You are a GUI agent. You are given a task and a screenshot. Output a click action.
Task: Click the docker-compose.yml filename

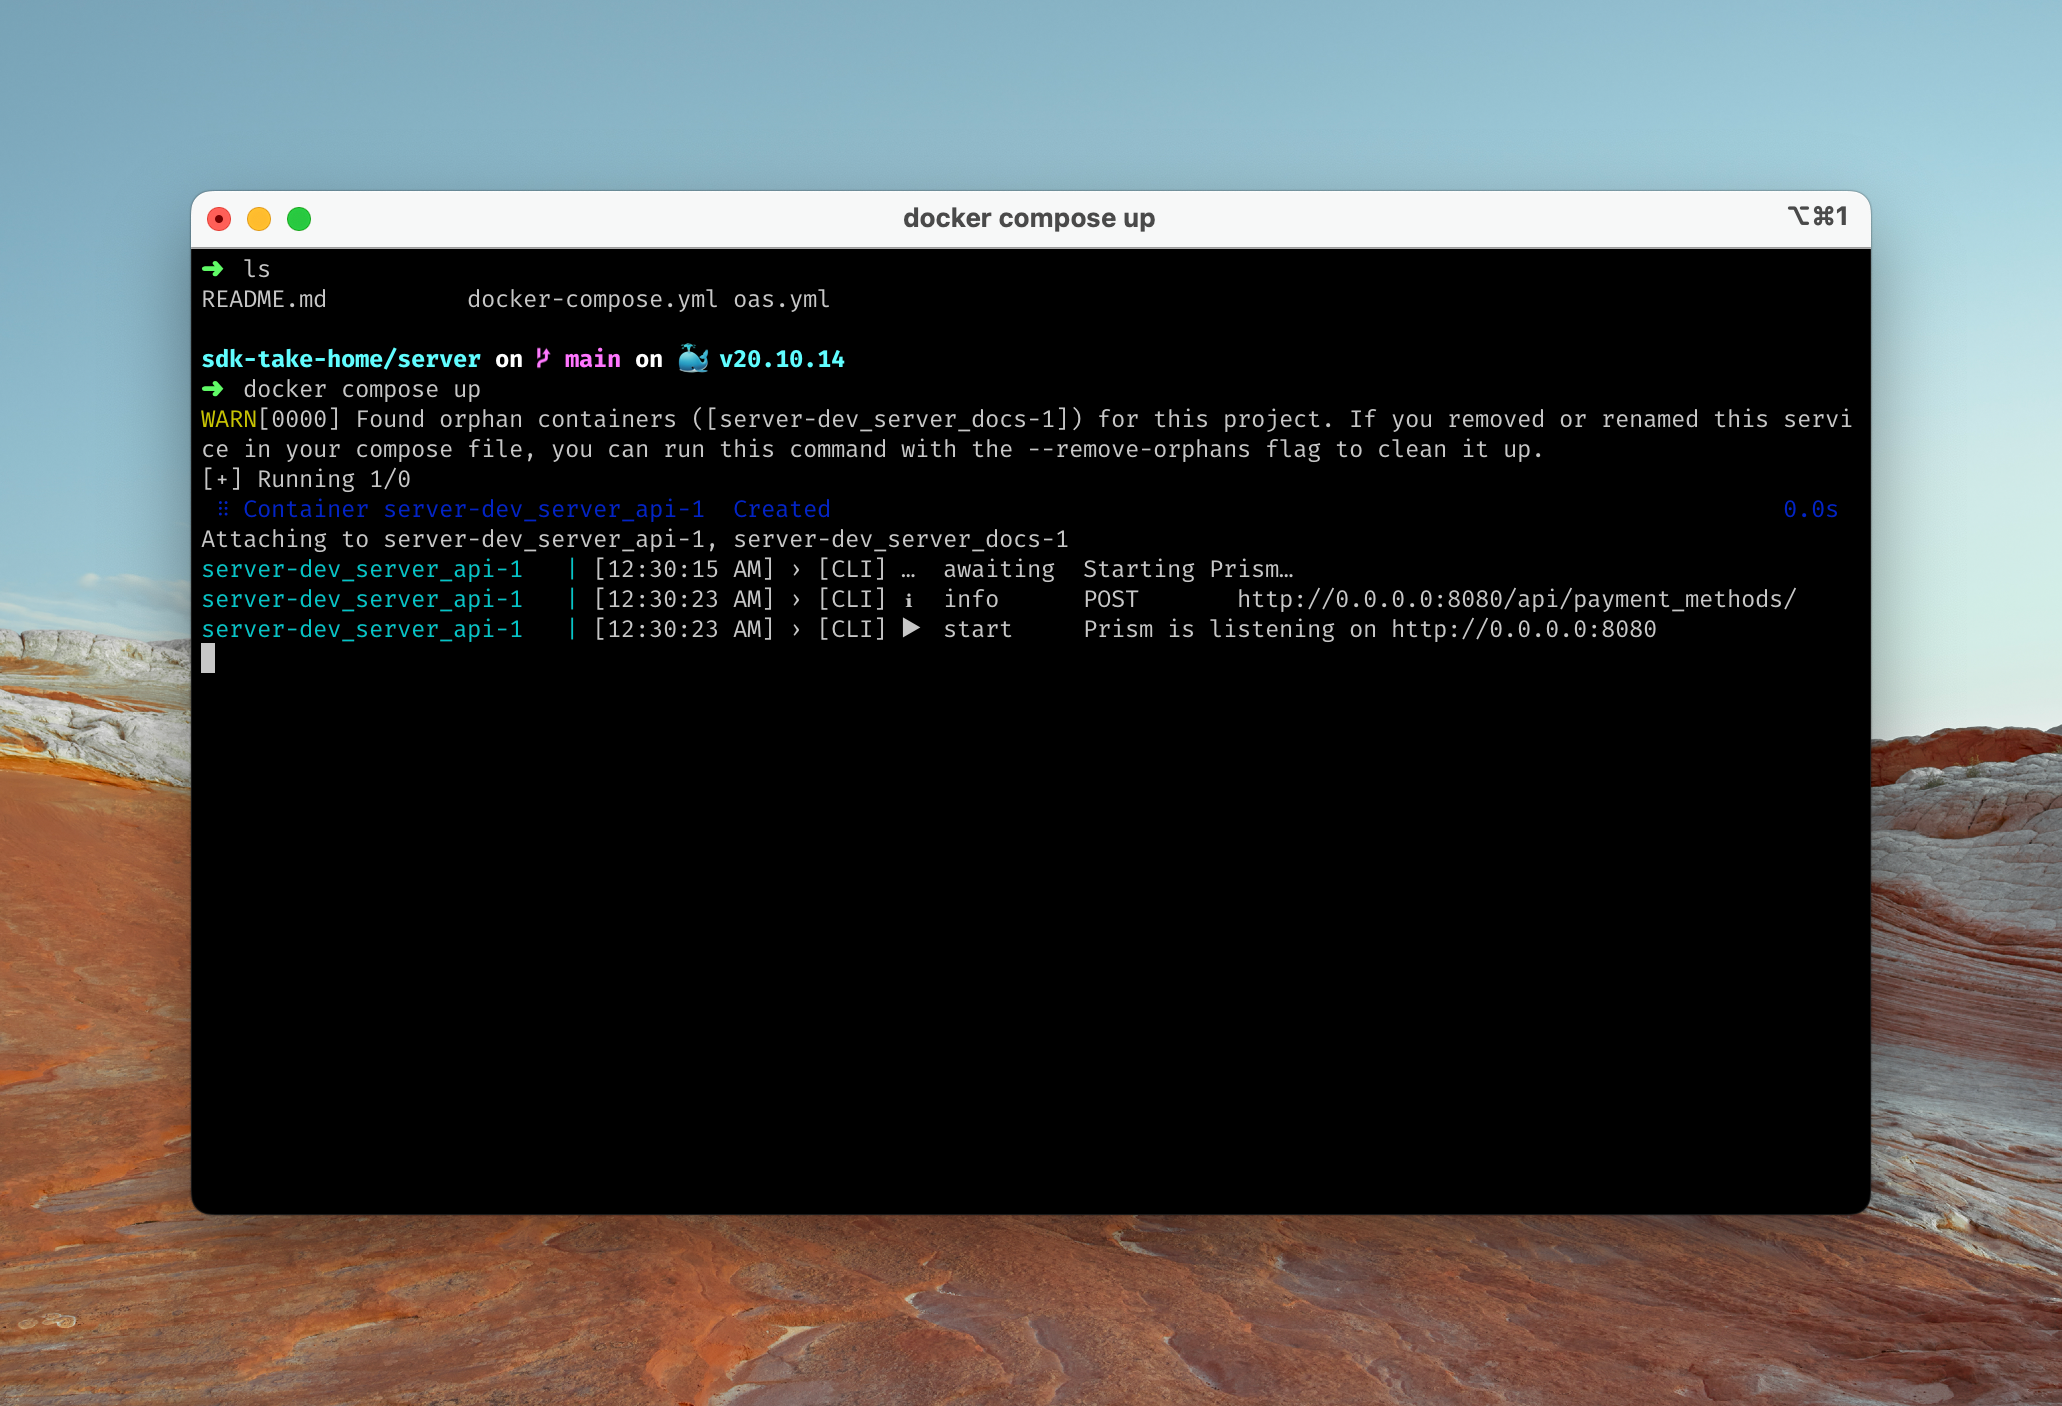pos(592,299)
